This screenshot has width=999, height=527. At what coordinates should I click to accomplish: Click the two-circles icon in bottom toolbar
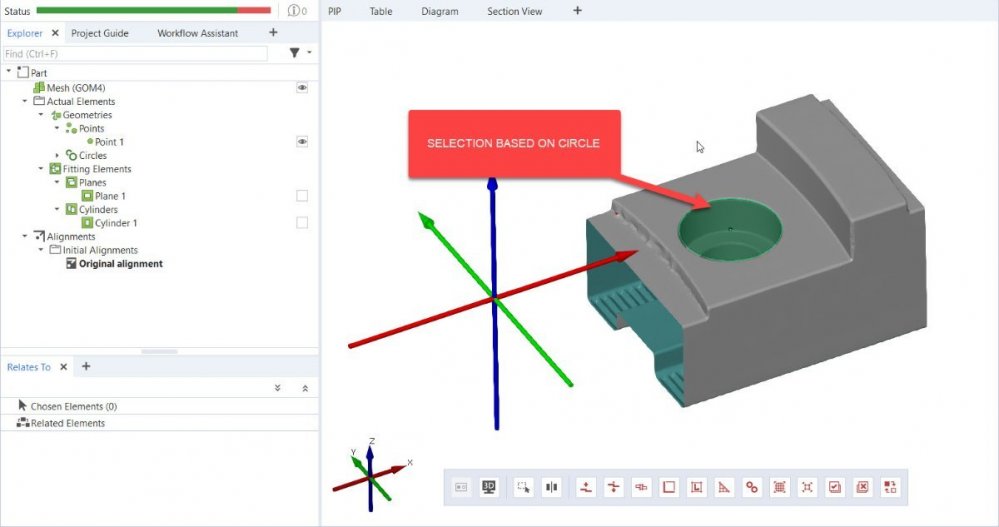point(752,487)
